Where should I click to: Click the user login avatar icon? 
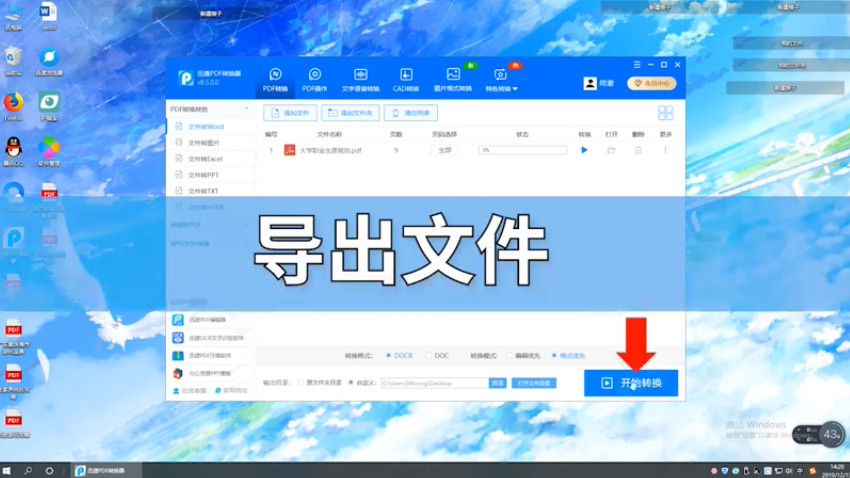coord(590,83)
